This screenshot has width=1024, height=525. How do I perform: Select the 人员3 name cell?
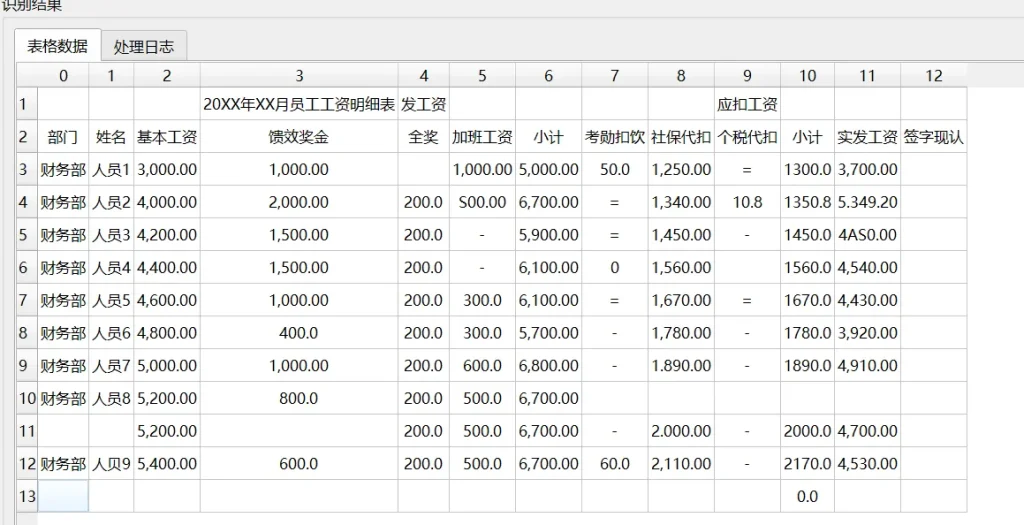point(111,235)
